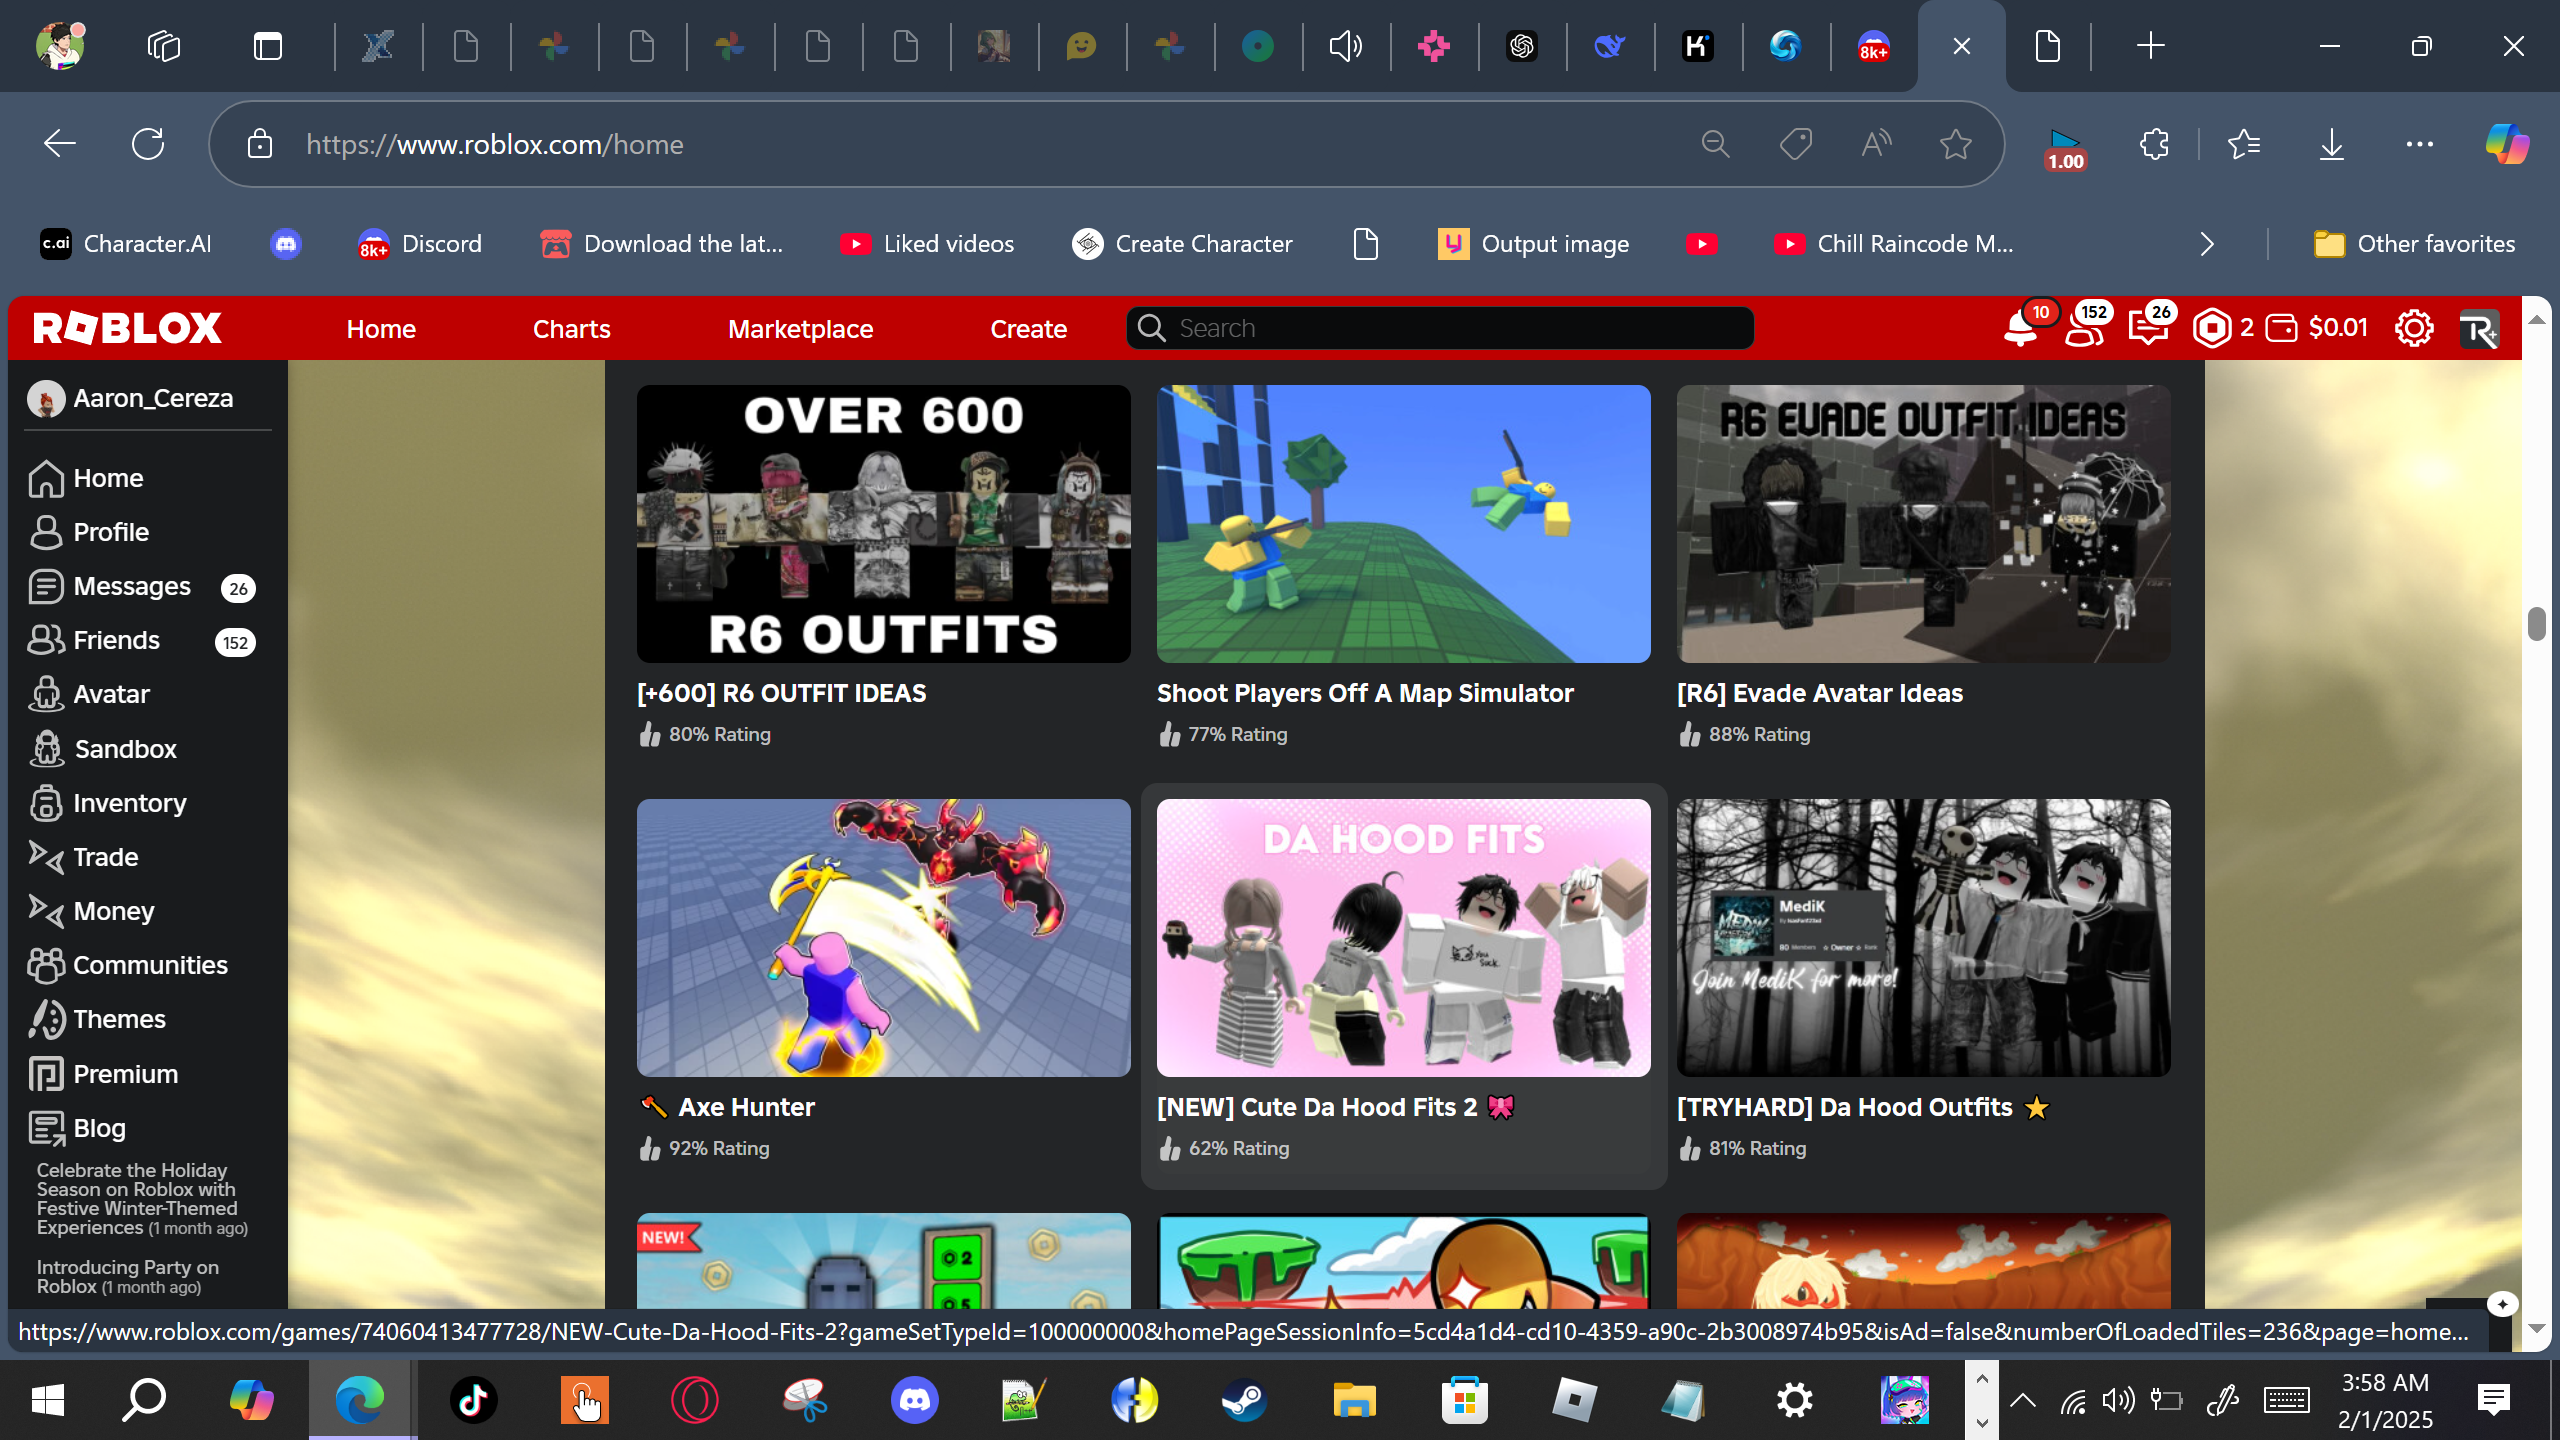The width and height of the screenshot is (2560, 1440).
Task: Toggle favorite star in address bar
Action: click(1955, 144)
